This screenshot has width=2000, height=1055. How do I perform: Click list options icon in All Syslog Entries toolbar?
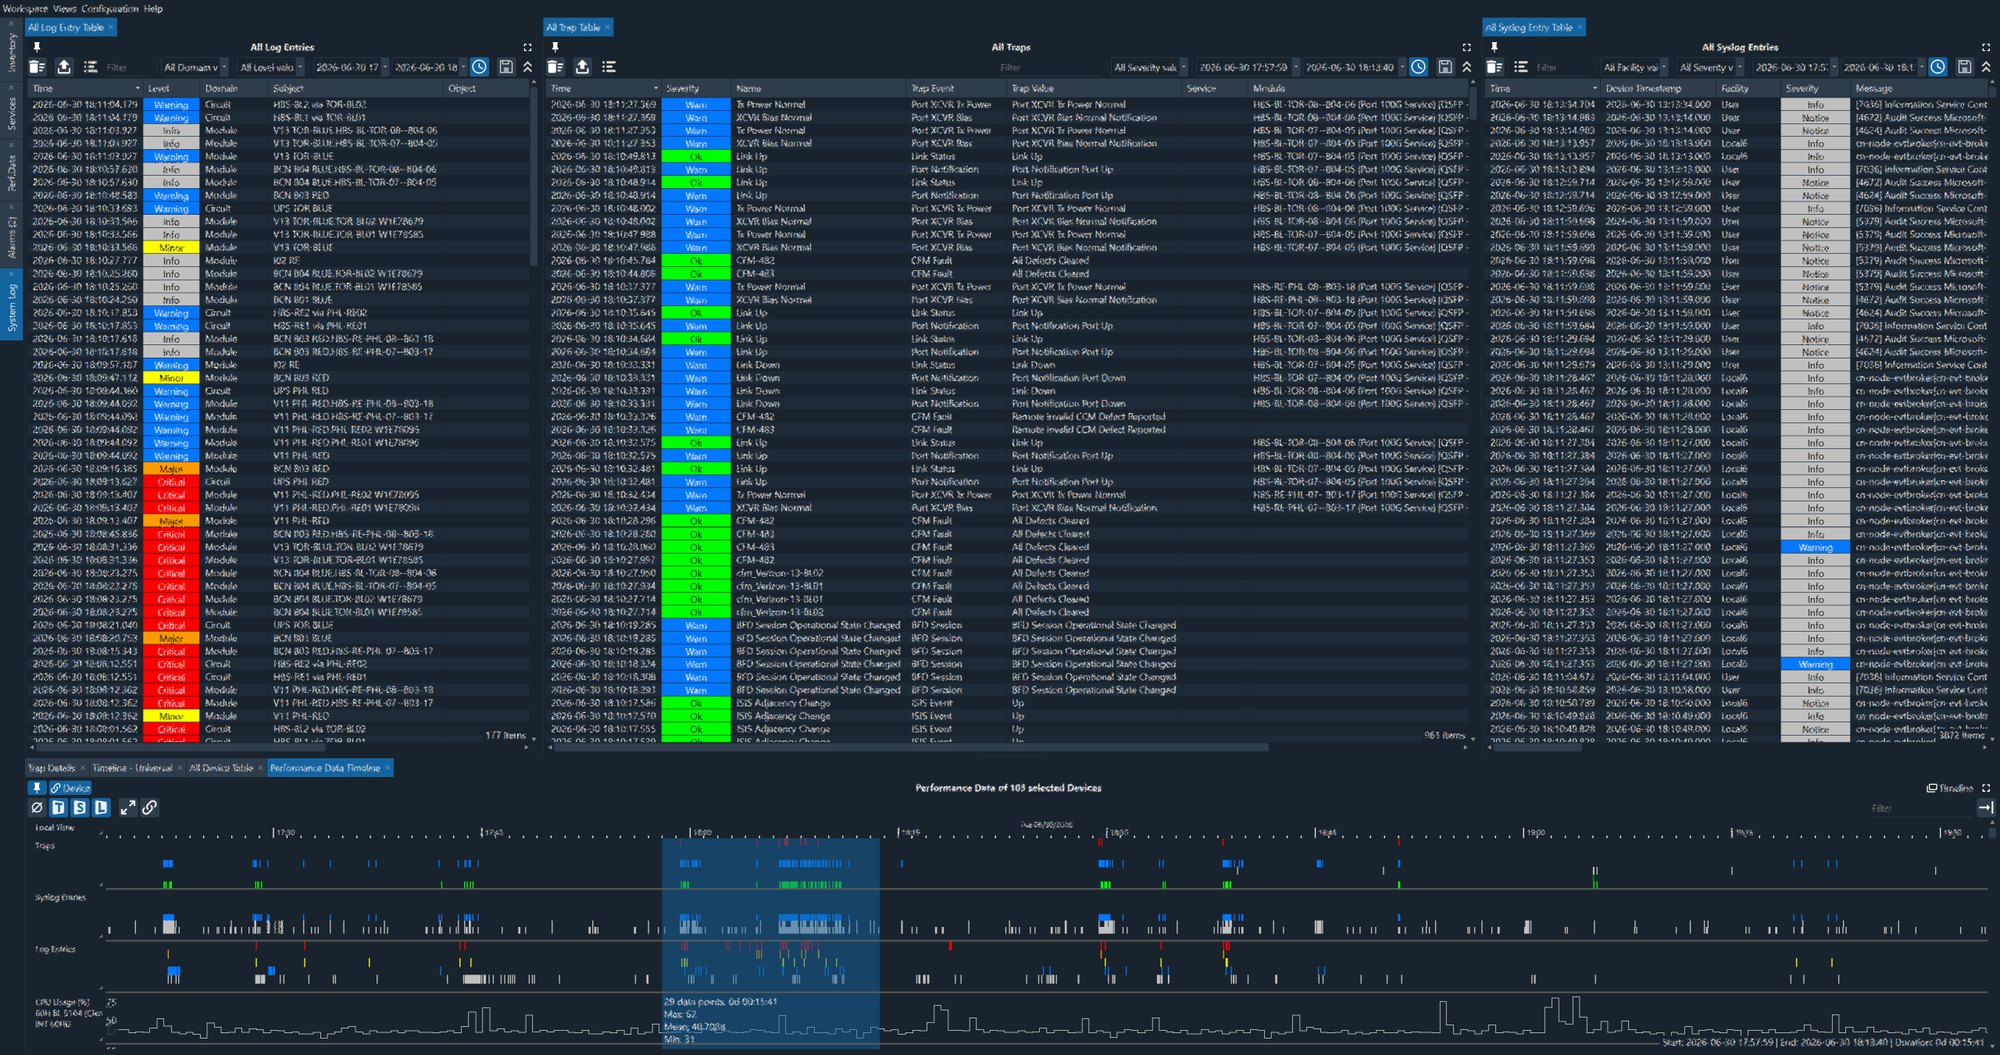(1521, 67)
